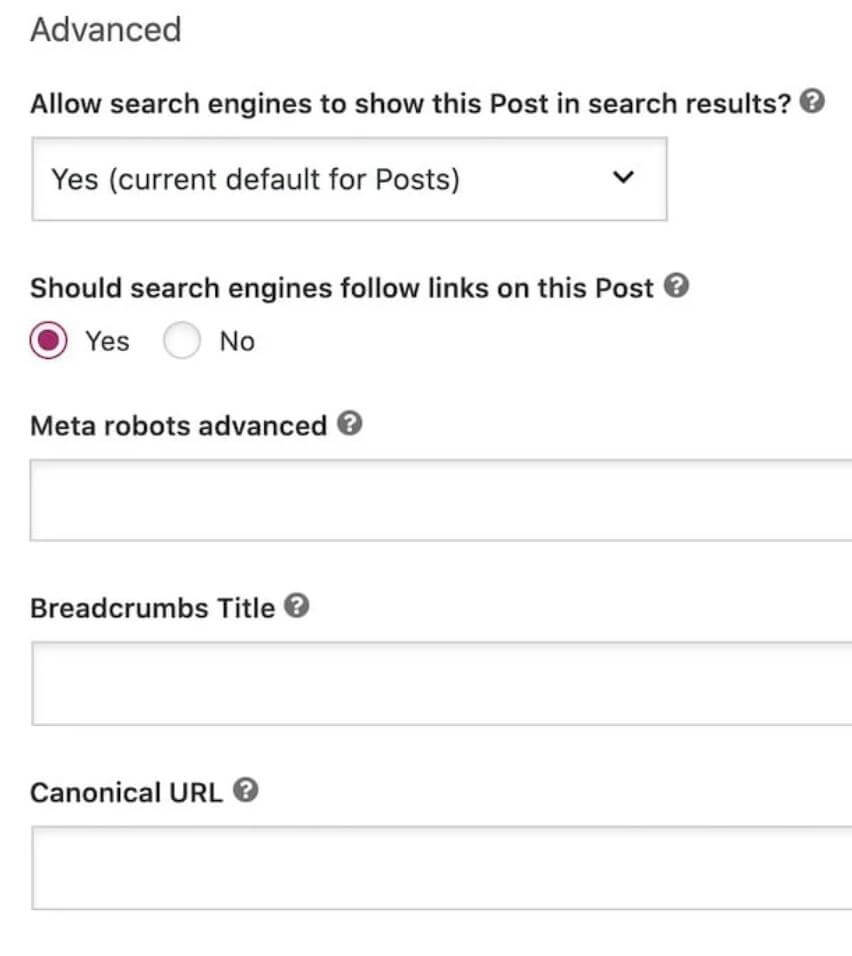This screenshot has height=956, width=852.
Task: Click the Canonical URL input field
Action: (441, 868)
